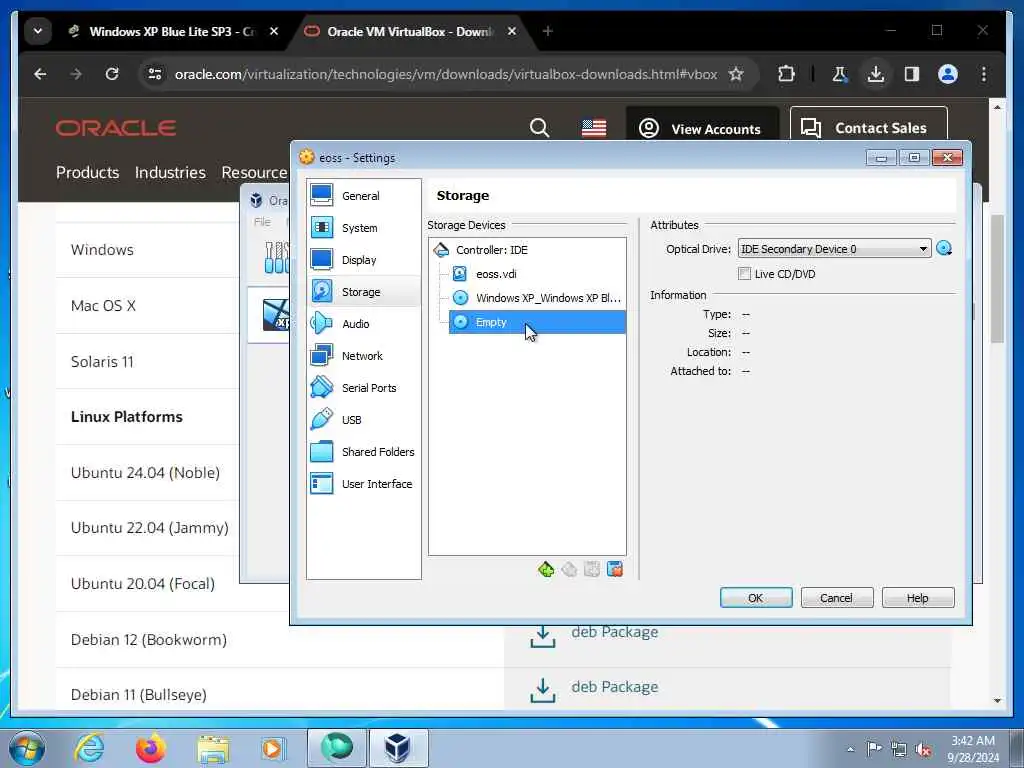1024x768 pixels.
Task: Open Windows Explorer from the taskbar
Action: click(x=214, y=748)
